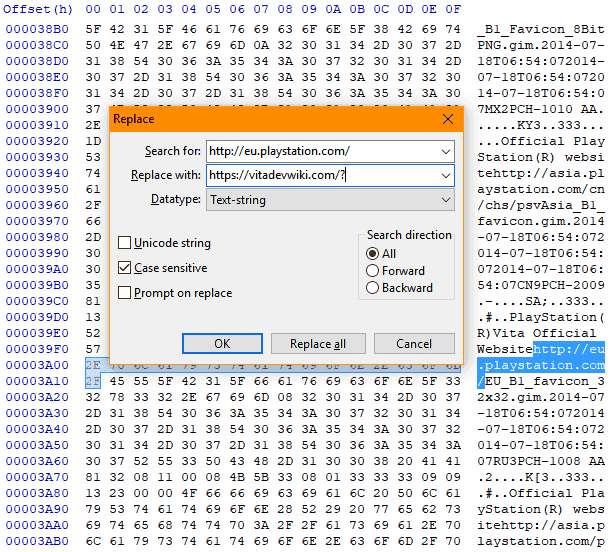Open the Datatype Text-string combo box
The image size is (615, 552).
pyautogui.click(x=330, y=200)
